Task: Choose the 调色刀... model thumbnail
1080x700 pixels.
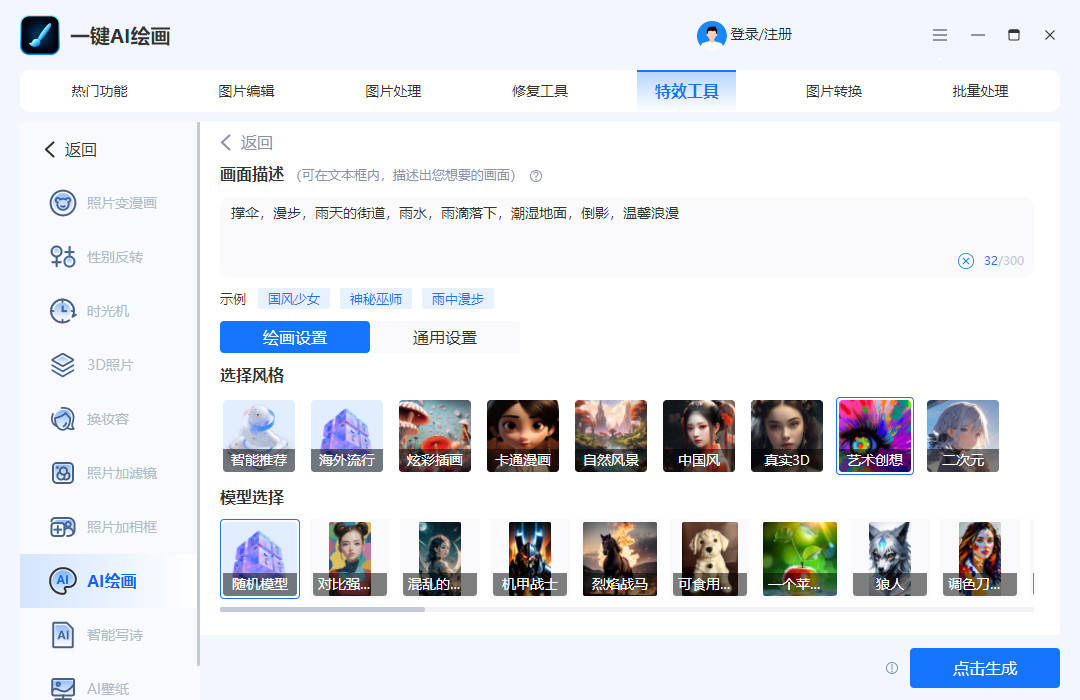Action: pyautogui.click(x=979, y=559)
